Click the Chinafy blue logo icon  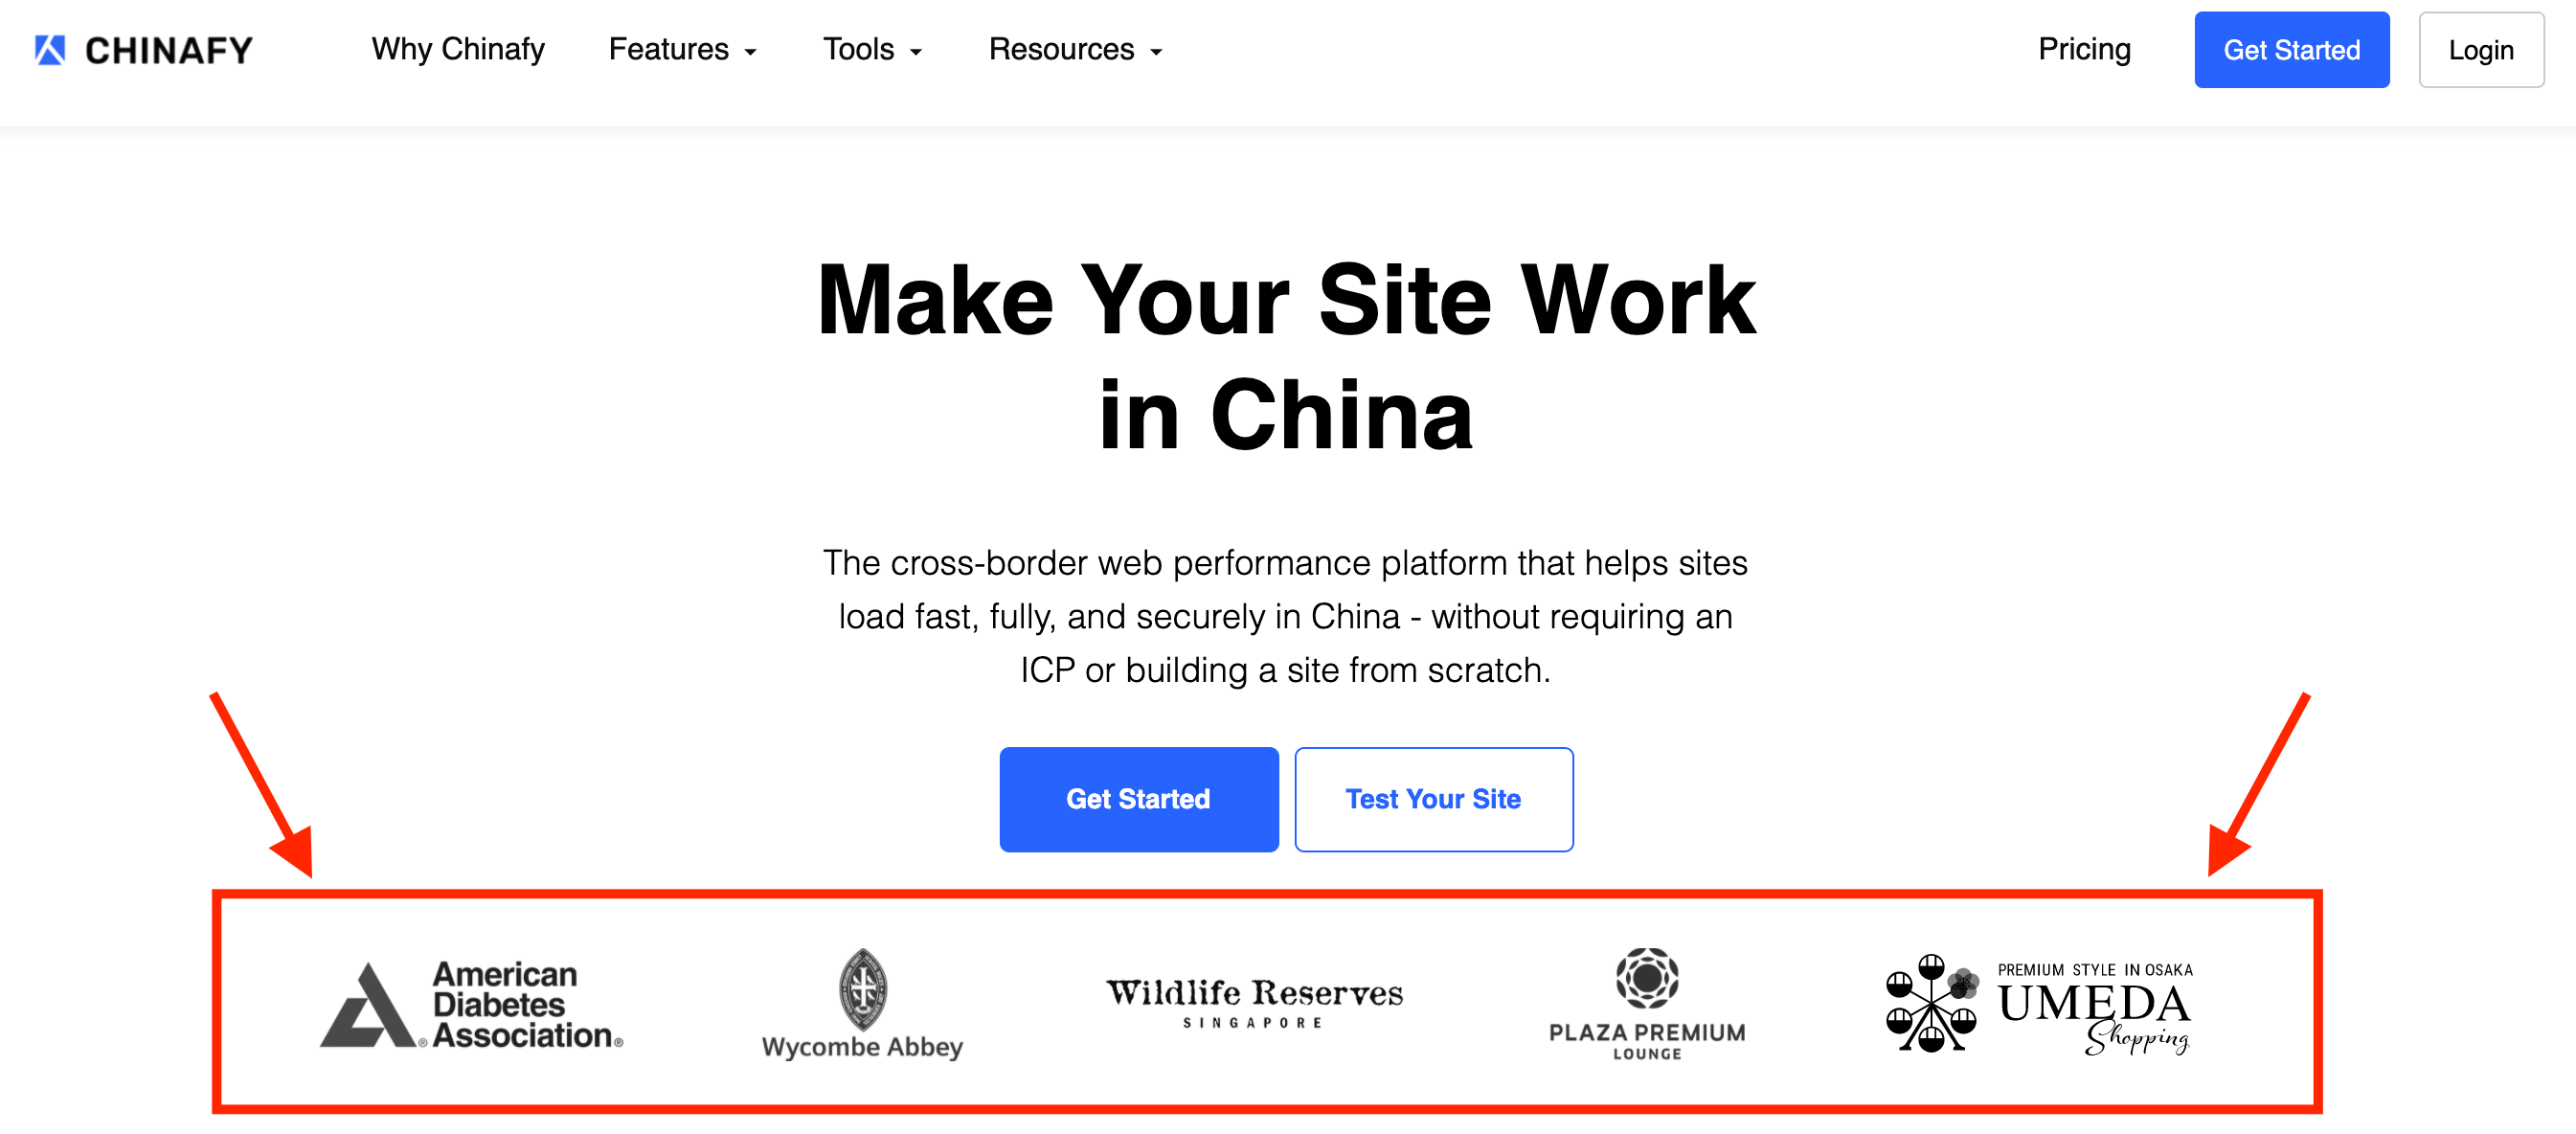(x=50, y=49)
